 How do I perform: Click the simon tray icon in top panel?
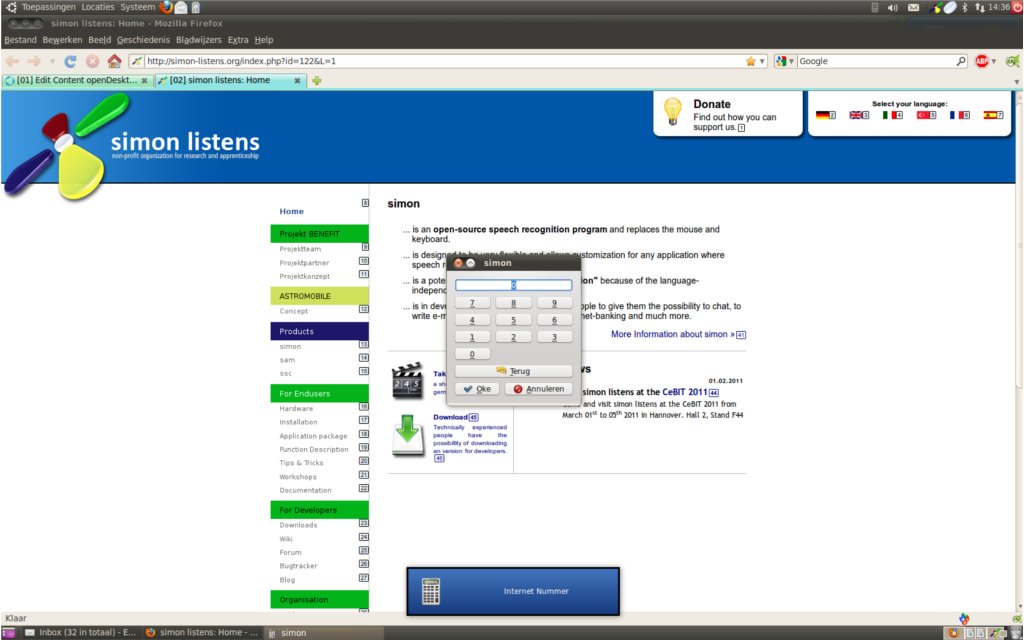tap(936, 8)
